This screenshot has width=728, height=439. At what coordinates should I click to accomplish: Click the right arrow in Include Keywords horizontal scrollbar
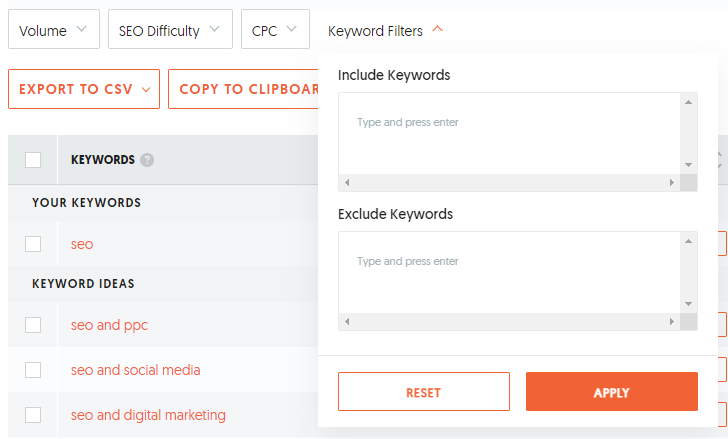pos(671,182)
